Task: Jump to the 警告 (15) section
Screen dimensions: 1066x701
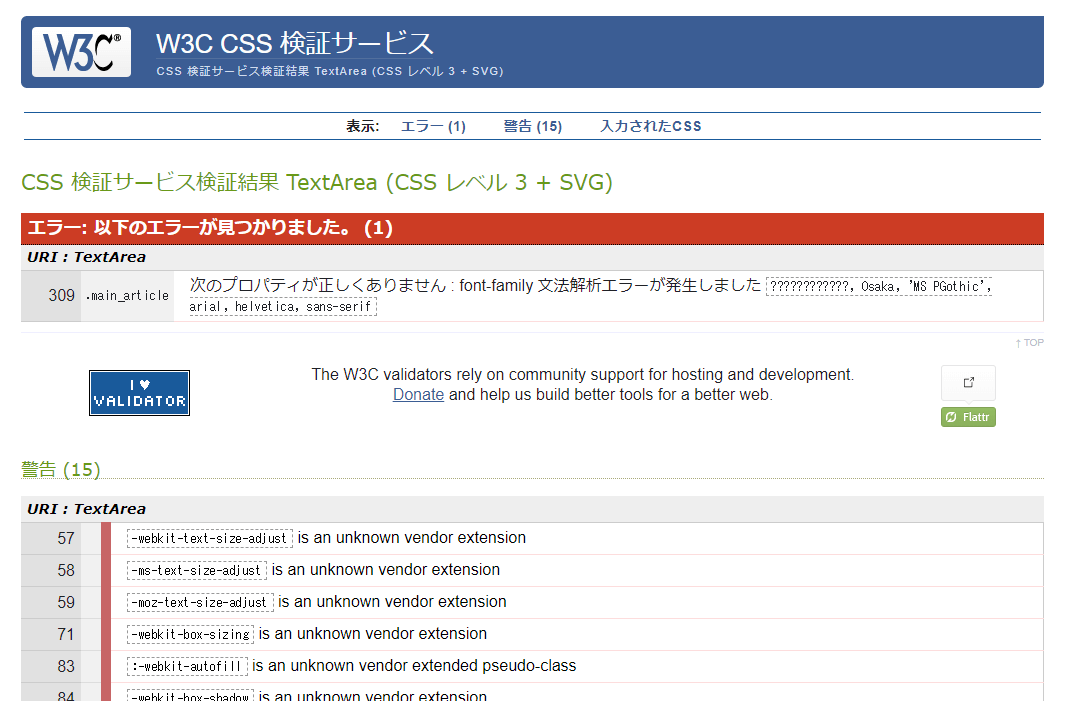Action: 532,126
